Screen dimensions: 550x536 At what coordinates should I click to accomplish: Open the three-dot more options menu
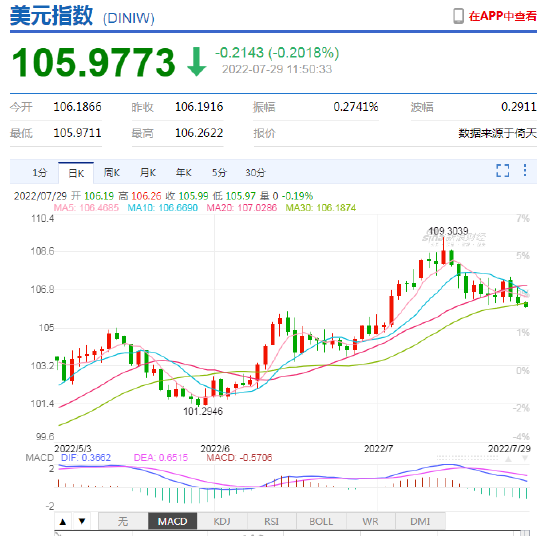(x=525, y=170)
